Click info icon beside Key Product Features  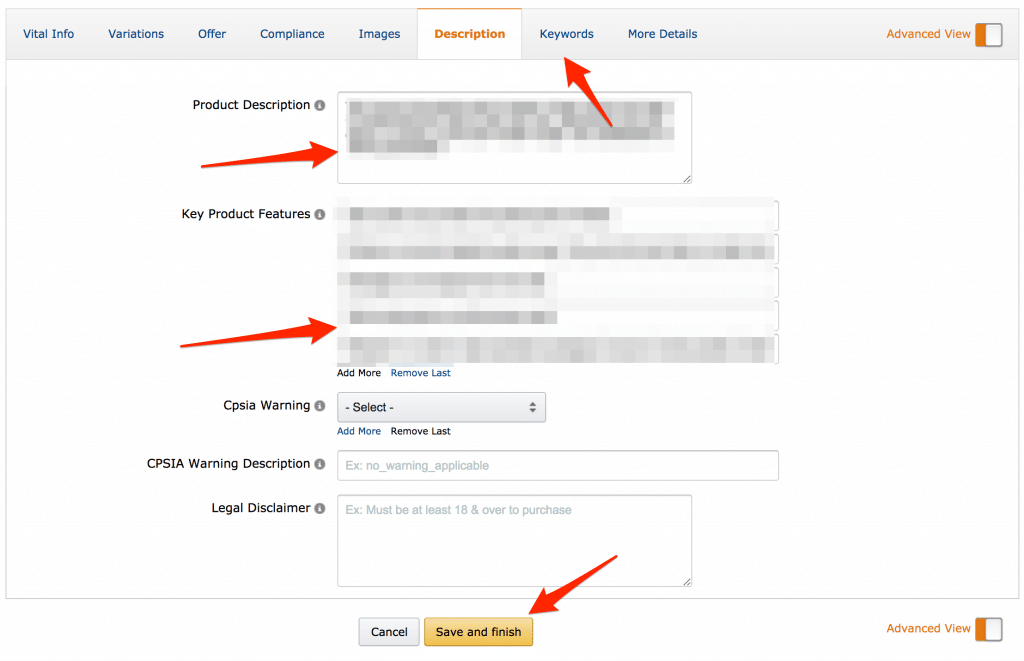pyautogui.click(x=320, y=214)
